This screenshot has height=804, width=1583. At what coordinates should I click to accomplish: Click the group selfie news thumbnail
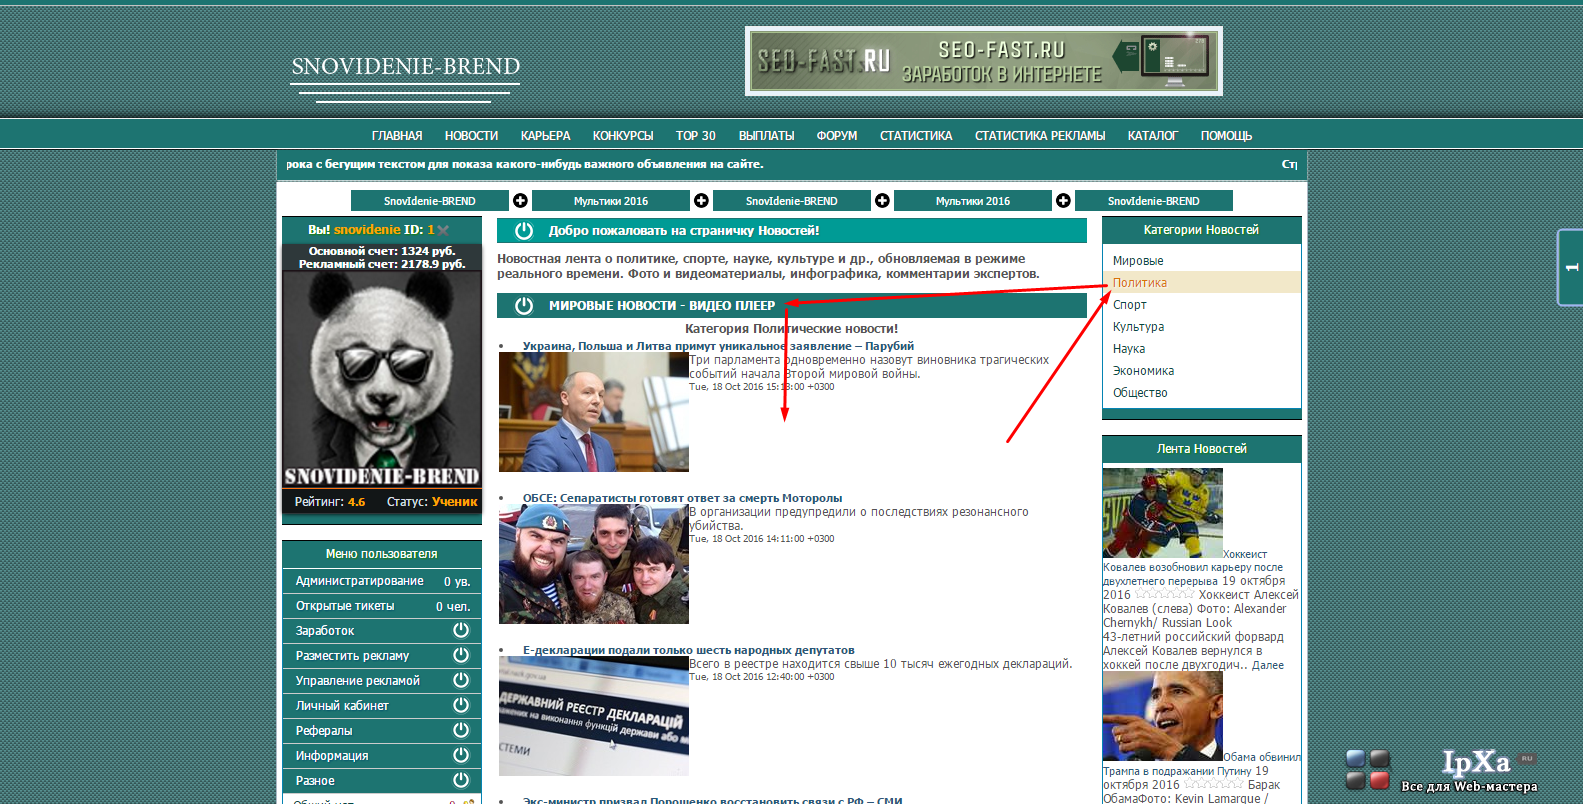(594, 564)
